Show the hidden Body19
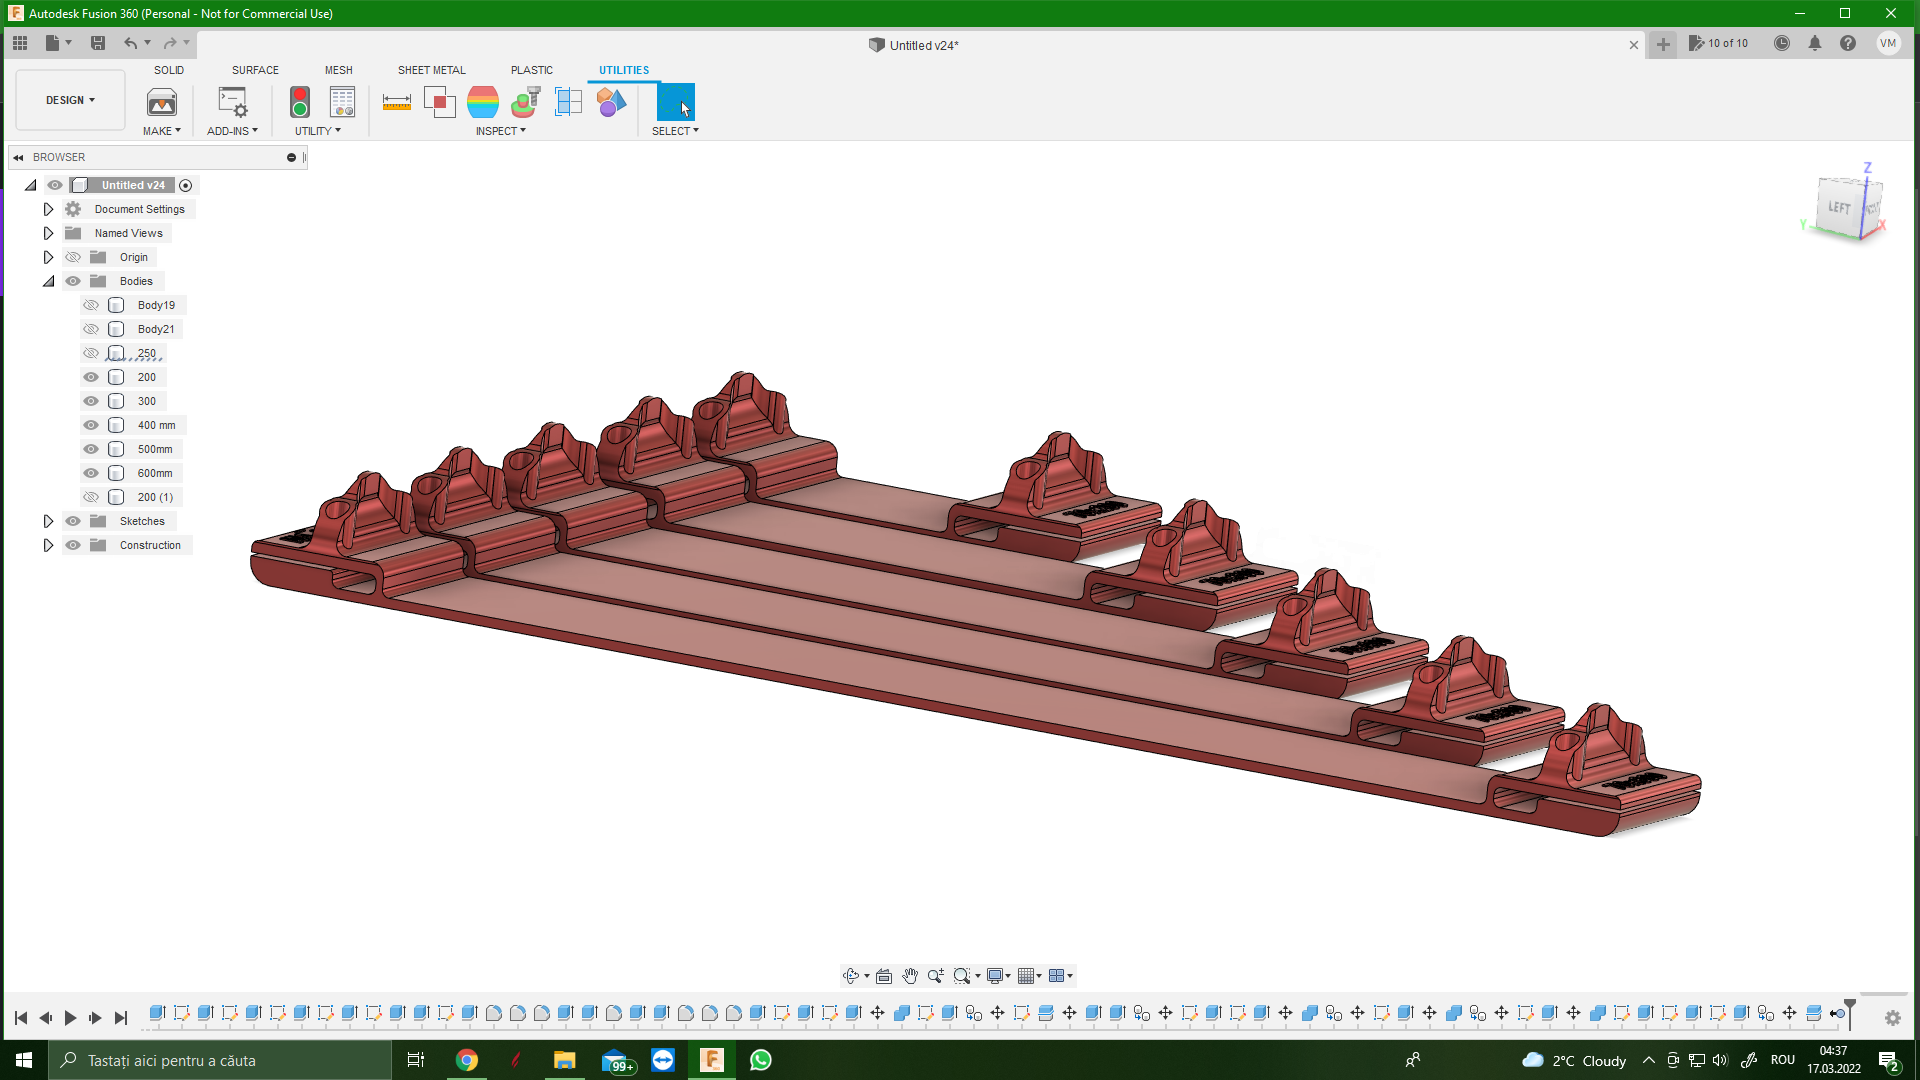The height and width of the screenshot is (1080, 1920). (x=91, y=305)
